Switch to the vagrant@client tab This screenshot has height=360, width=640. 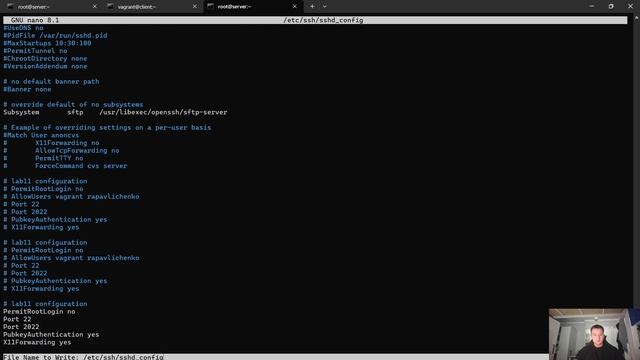[x=152, y=7]
